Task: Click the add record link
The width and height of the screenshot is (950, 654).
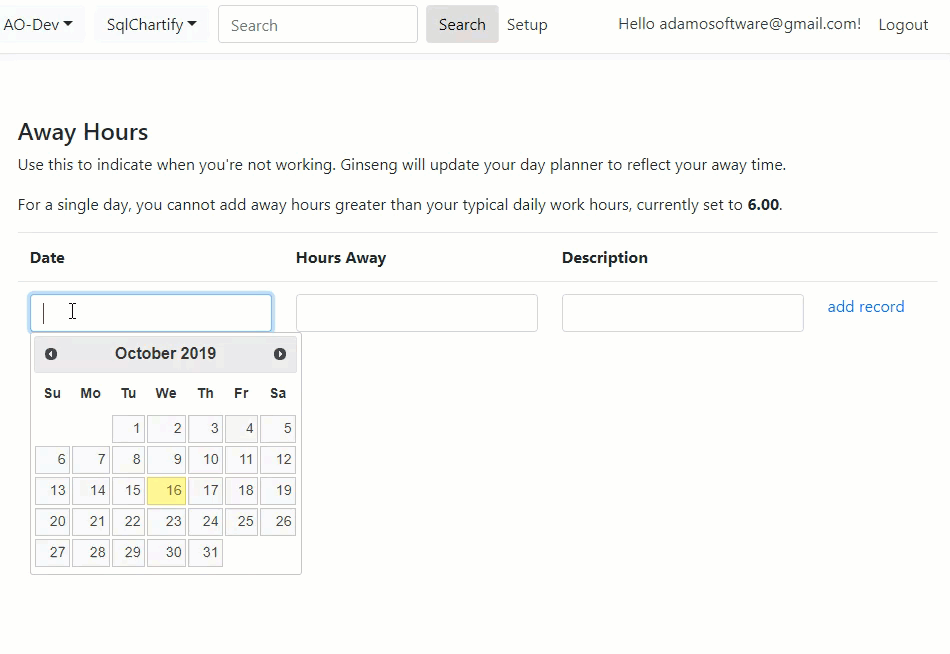Action: (865, 307)
